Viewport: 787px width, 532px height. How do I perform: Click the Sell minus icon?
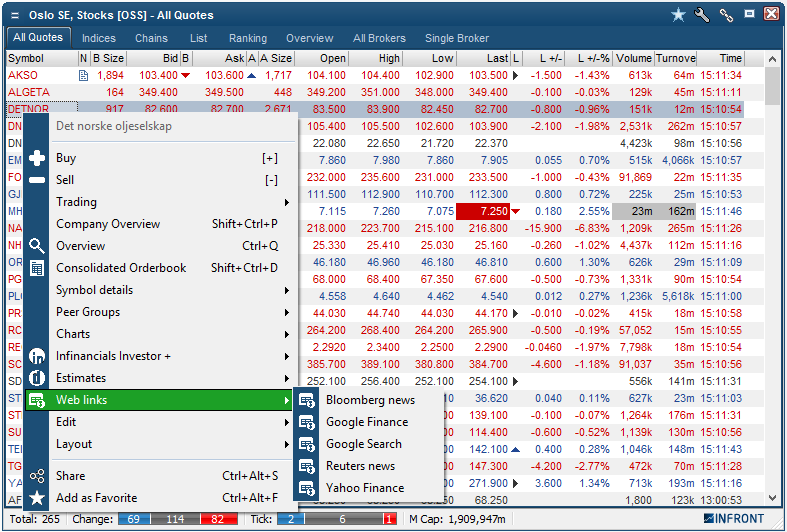[x=37, y=180]
